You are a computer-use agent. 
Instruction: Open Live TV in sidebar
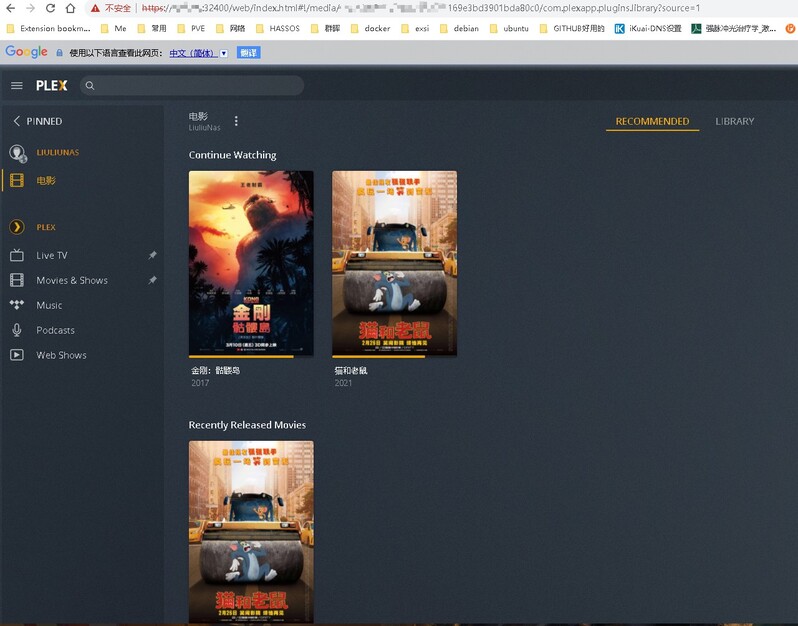[x=51, y=255]
